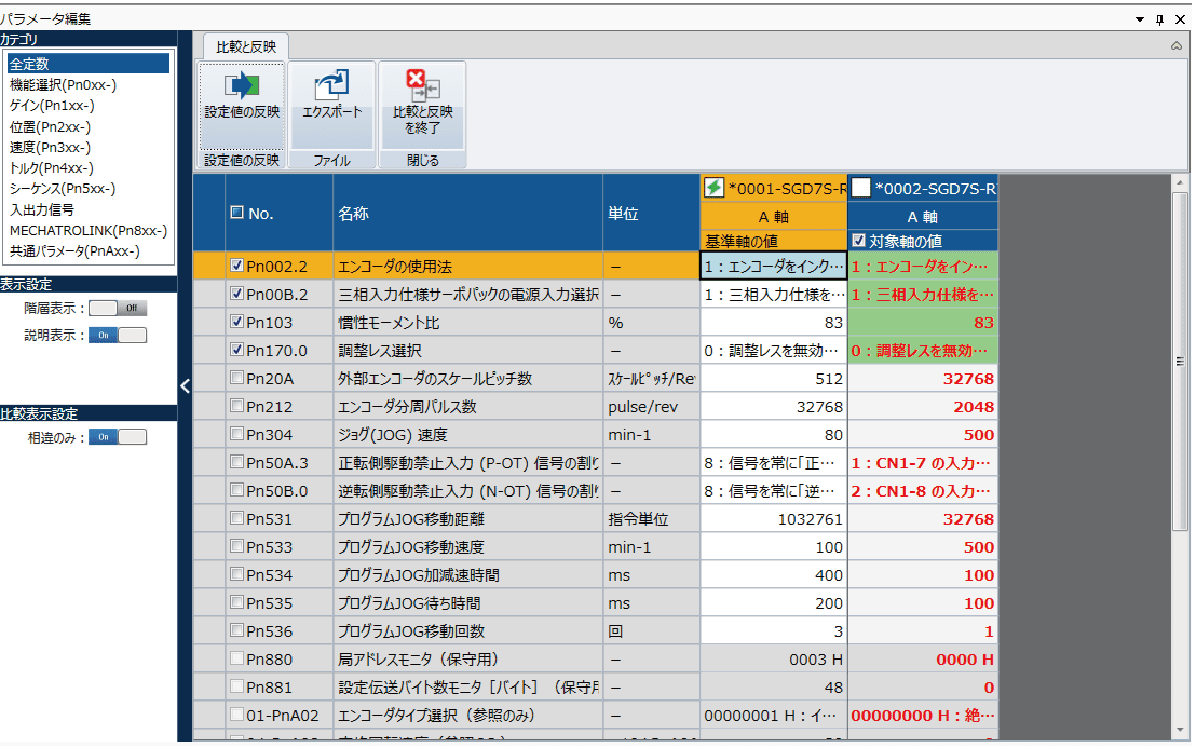The image size is (1192, 746).
Task: Toggle the 階層表示 hierarchy switch
Action: click(x=117, y=308)
